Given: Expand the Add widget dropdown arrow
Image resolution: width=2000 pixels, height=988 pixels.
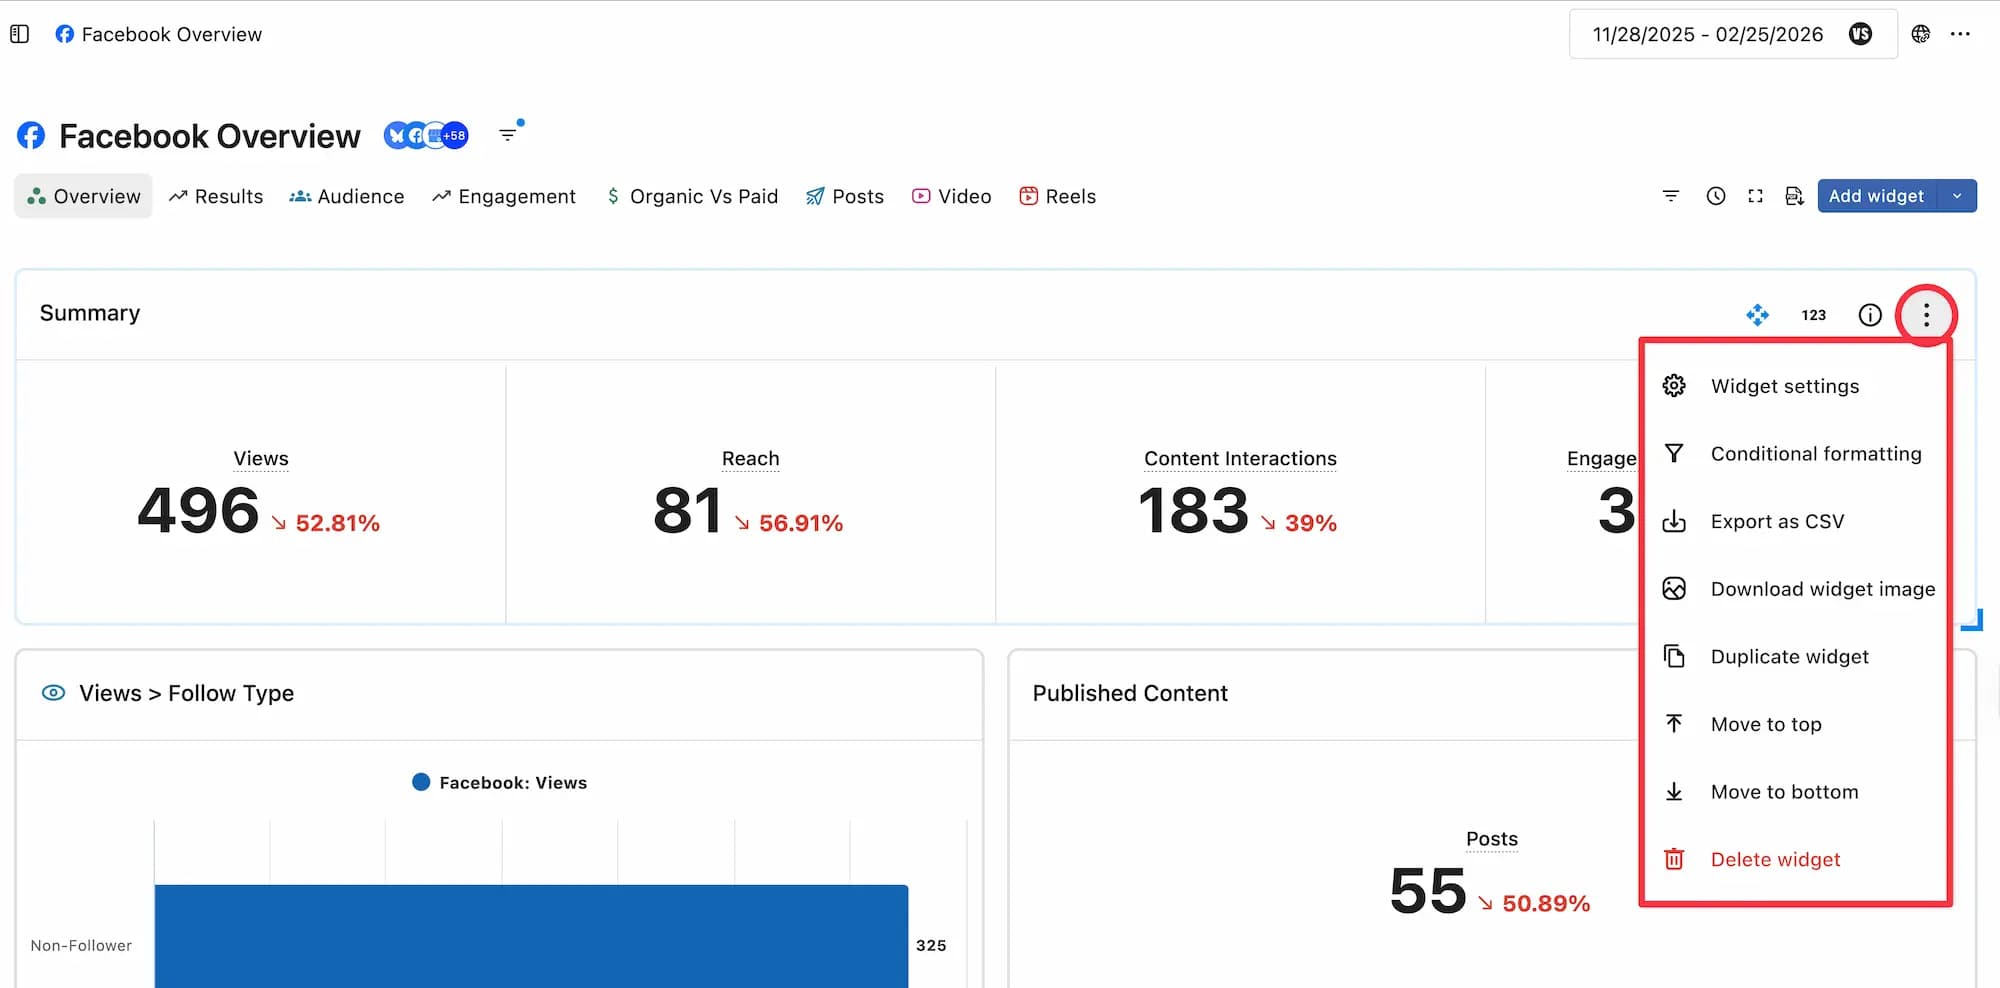Looking at the screenshot, I should [x=1957, y=196].
